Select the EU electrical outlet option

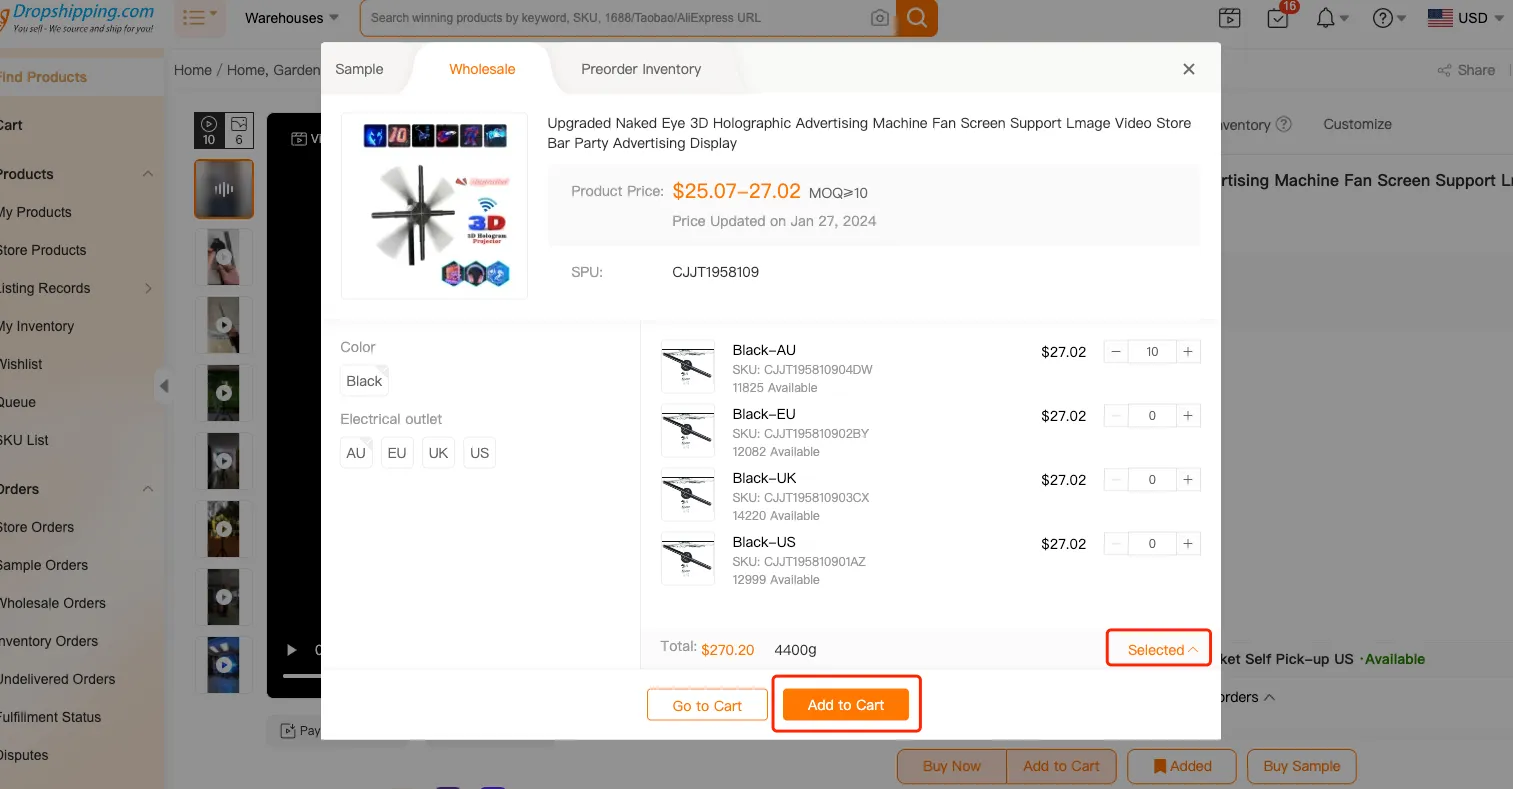pos(397,453)
